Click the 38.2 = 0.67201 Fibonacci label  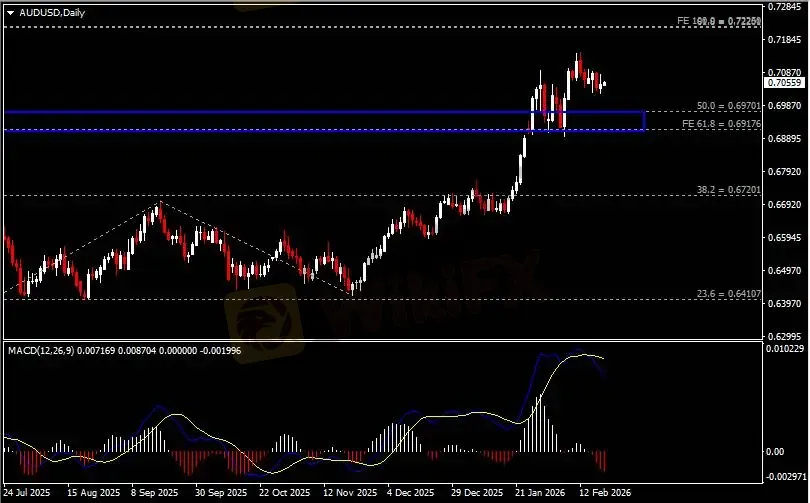[x=728, y=190]
